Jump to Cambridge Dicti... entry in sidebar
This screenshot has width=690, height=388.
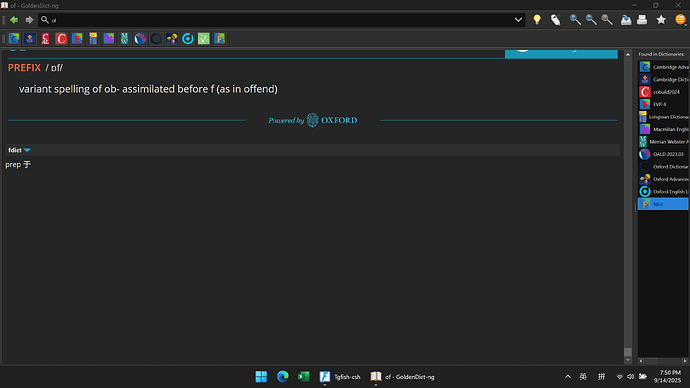[x=663, y=79]
